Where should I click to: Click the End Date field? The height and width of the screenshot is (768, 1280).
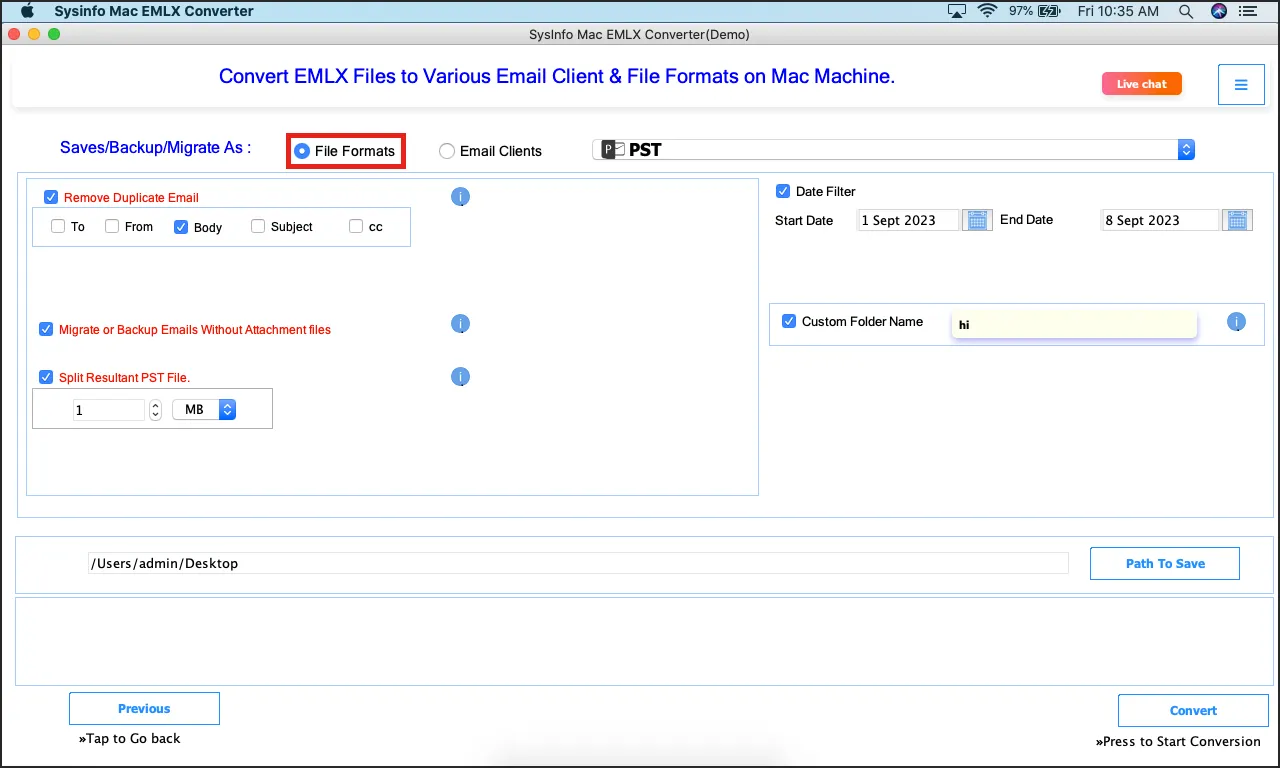click(x=1160, y=220)
